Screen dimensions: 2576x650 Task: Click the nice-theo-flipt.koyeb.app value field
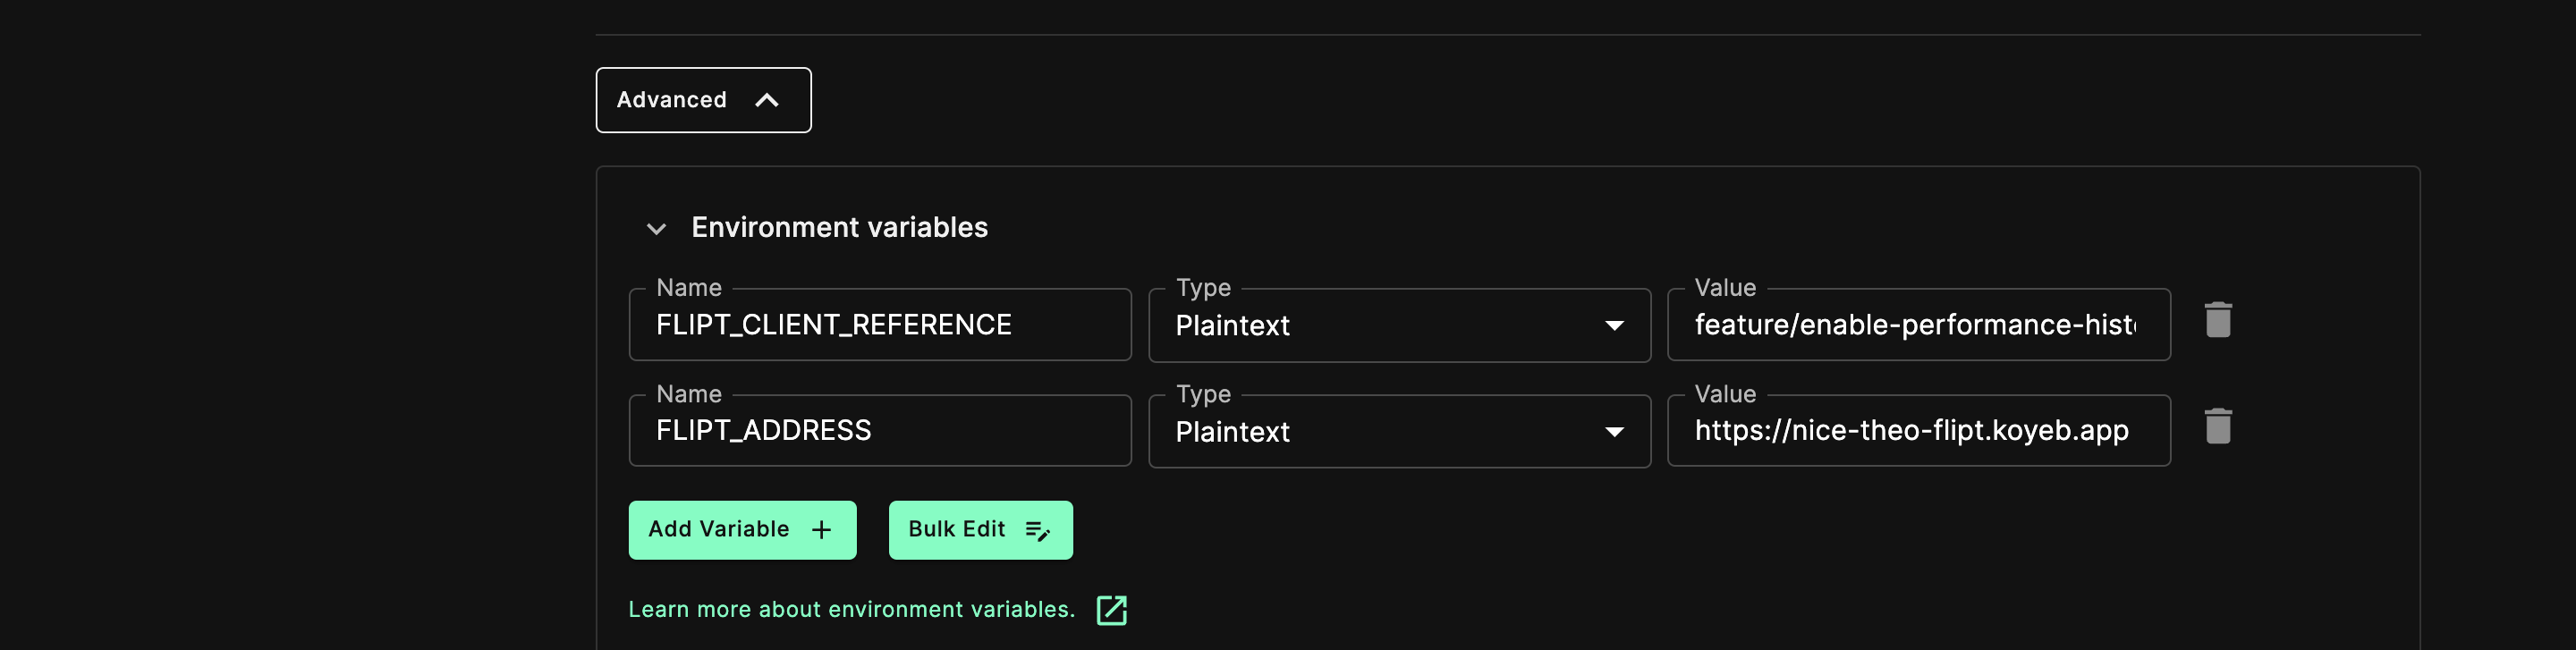[1917, 431]
